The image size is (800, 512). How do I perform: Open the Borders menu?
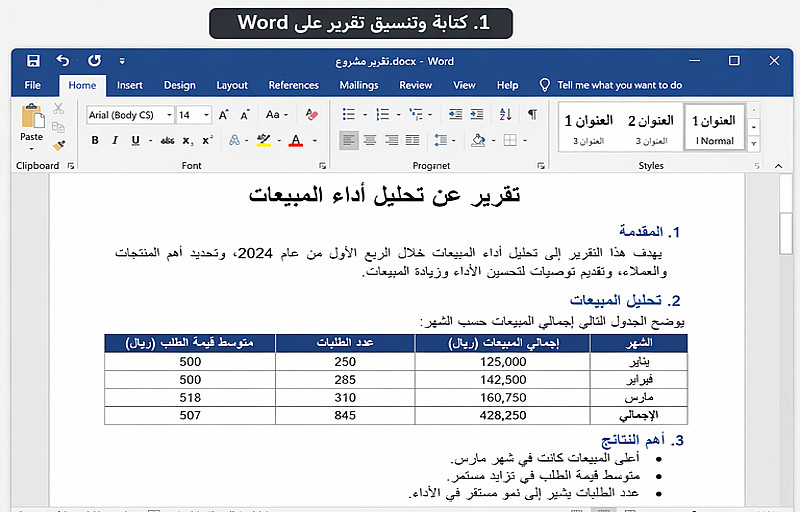coord(510,140)
